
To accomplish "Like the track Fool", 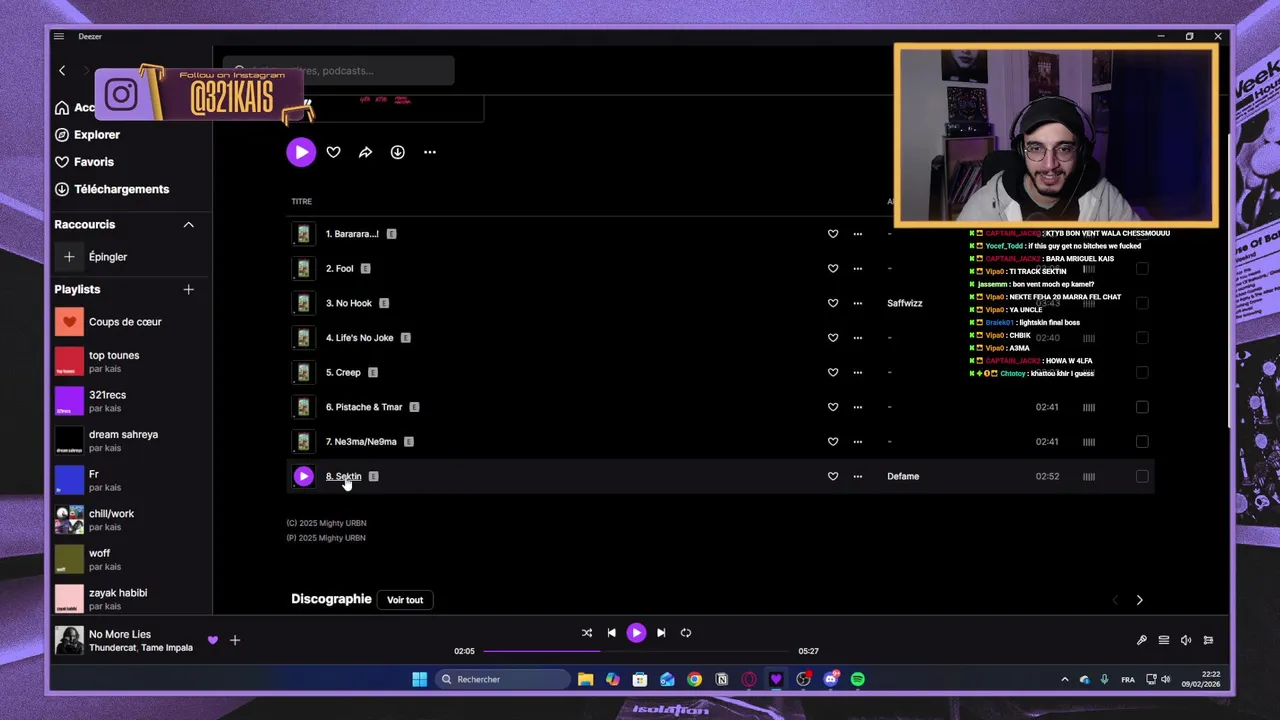I will pos(833,268).
